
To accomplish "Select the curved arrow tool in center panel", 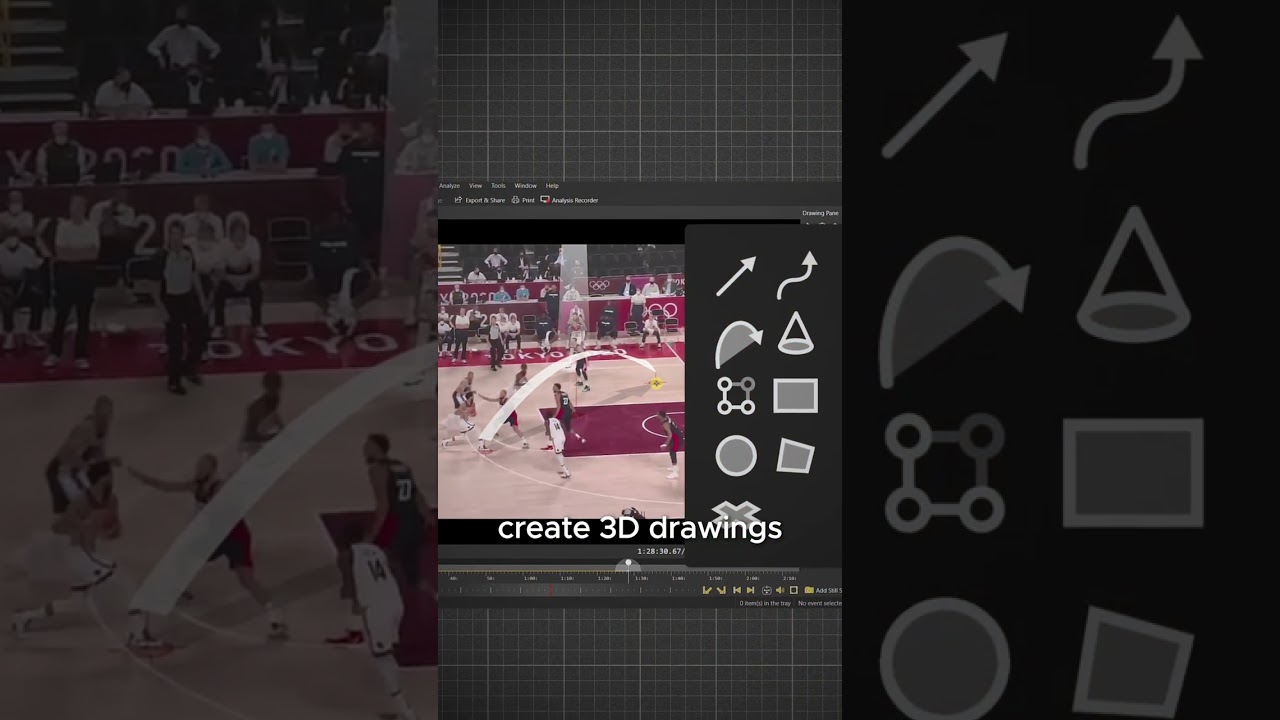I will 797,275.
